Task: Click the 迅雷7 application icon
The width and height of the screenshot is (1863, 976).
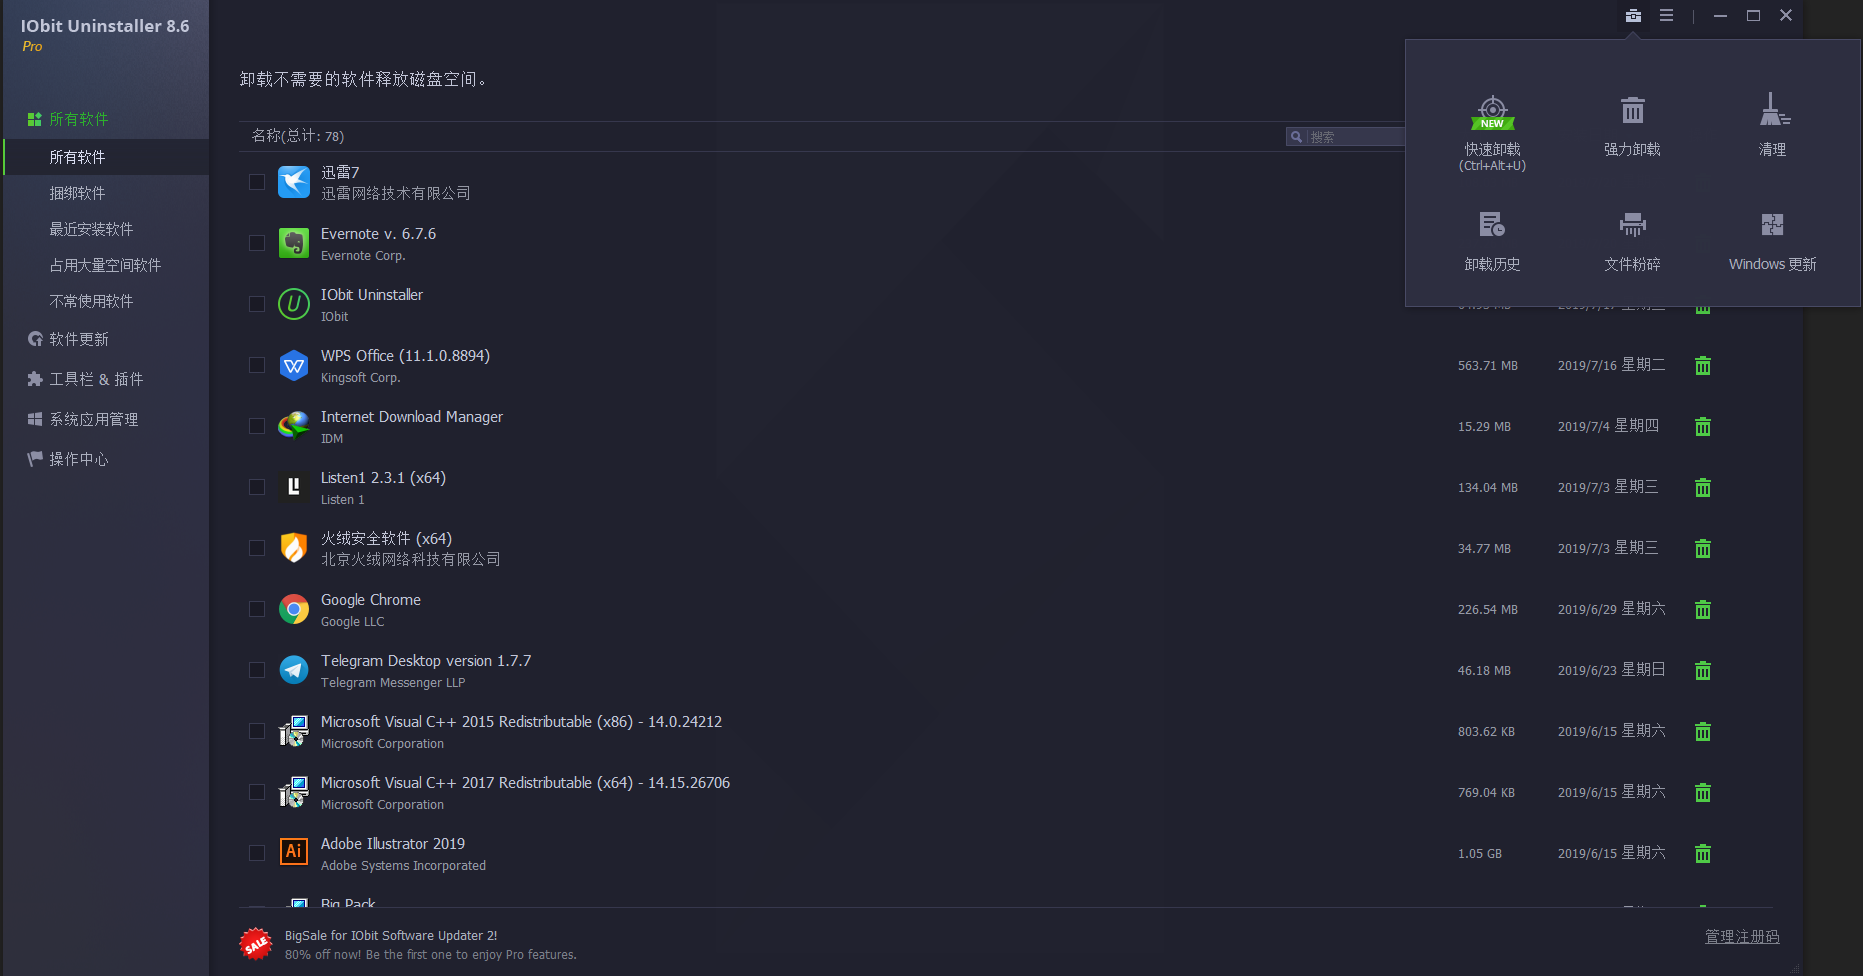Action: (x=294, y=182)
